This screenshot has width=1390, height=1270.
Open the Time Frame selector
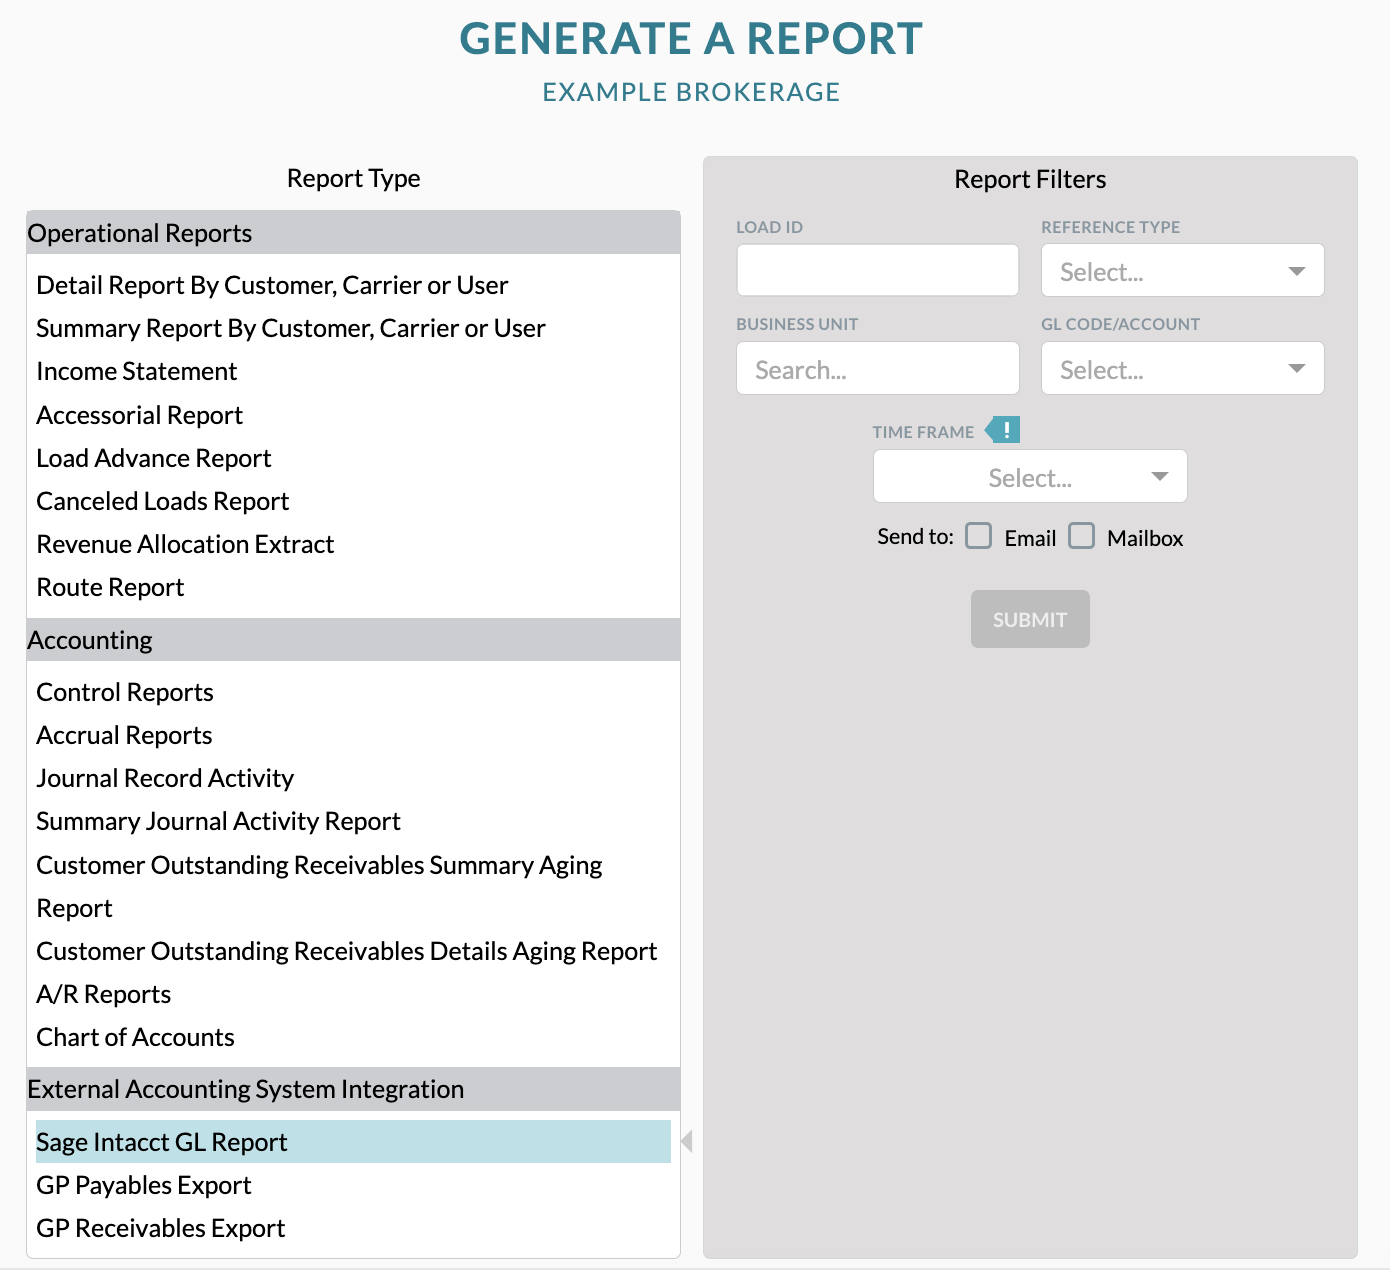tap(1029, 476)
